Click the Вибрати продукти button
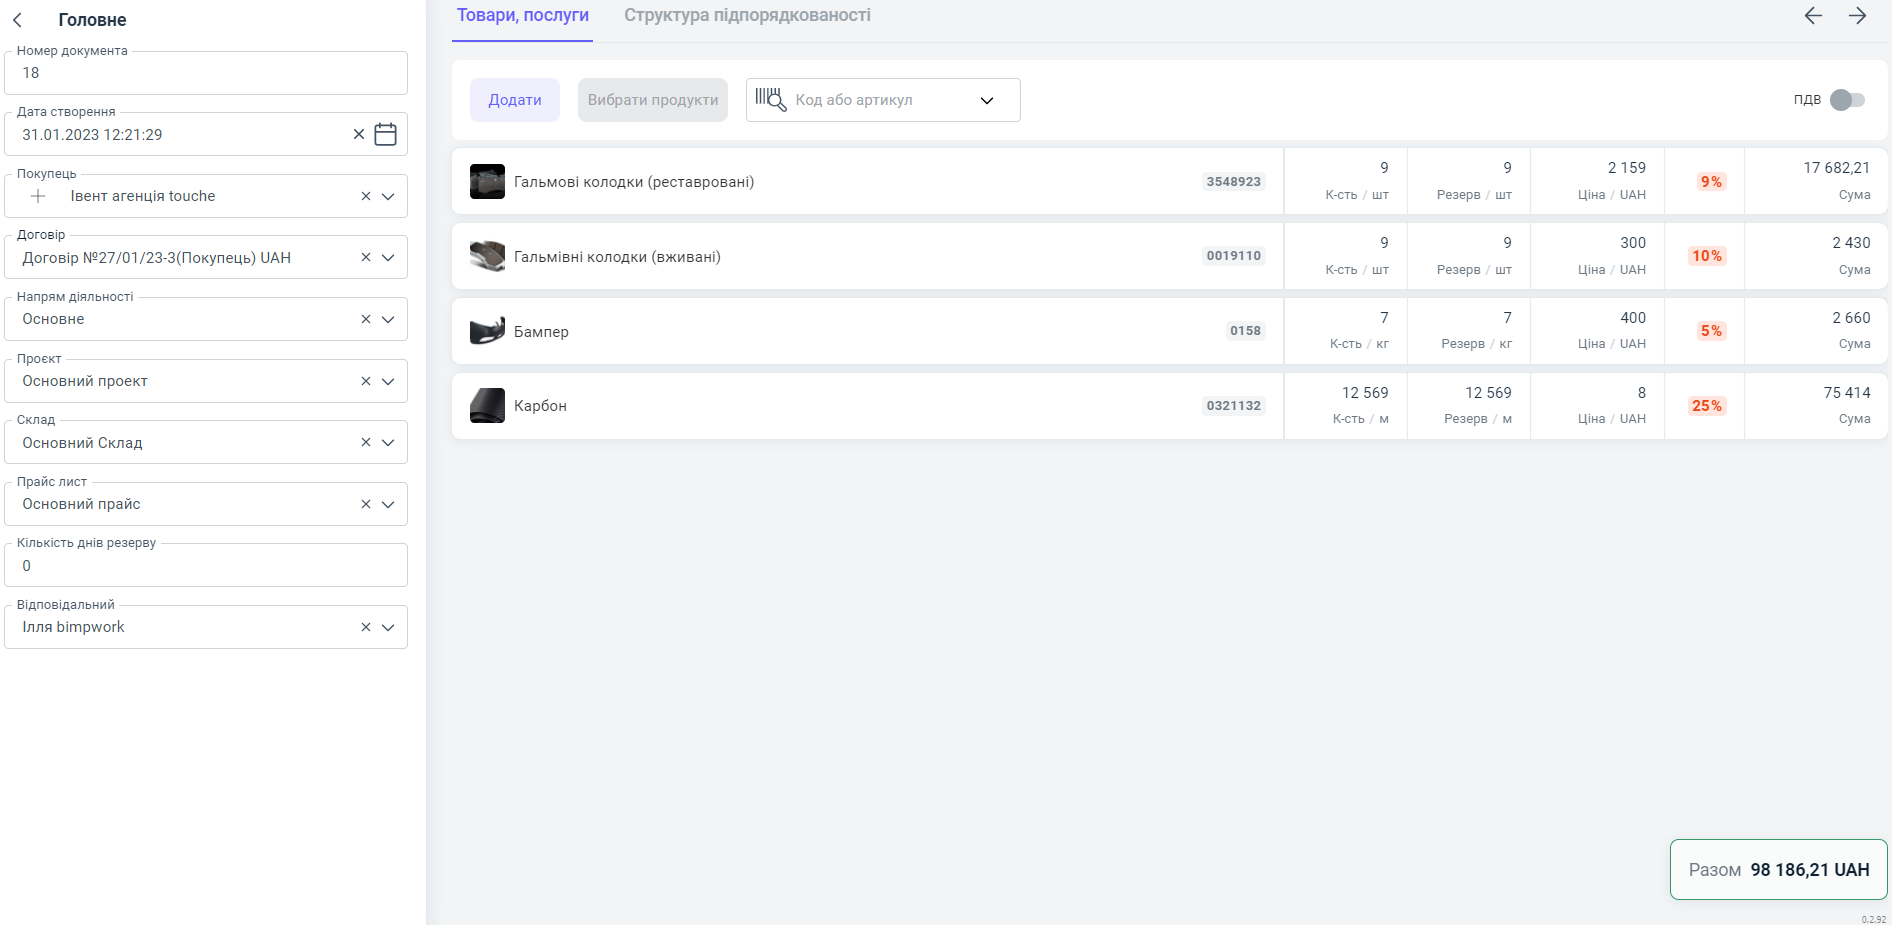 pyautogui.click(x=652, y=100)
